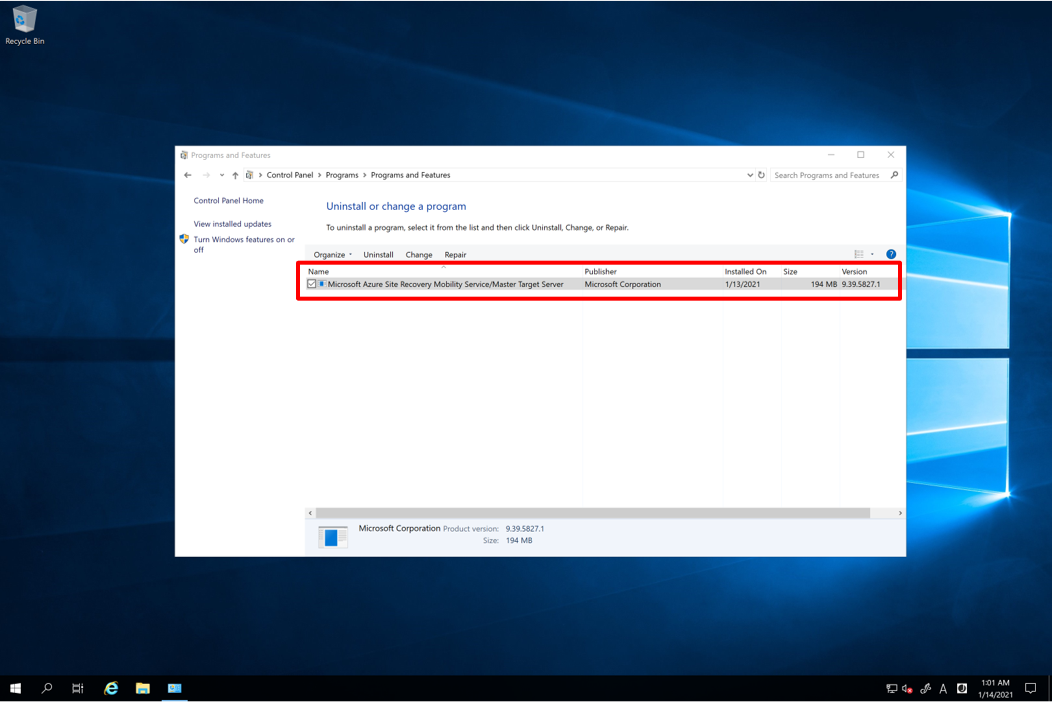Click the 9.39.5827.1 version cell
1052x702 pixels.
tap(861, 285)
